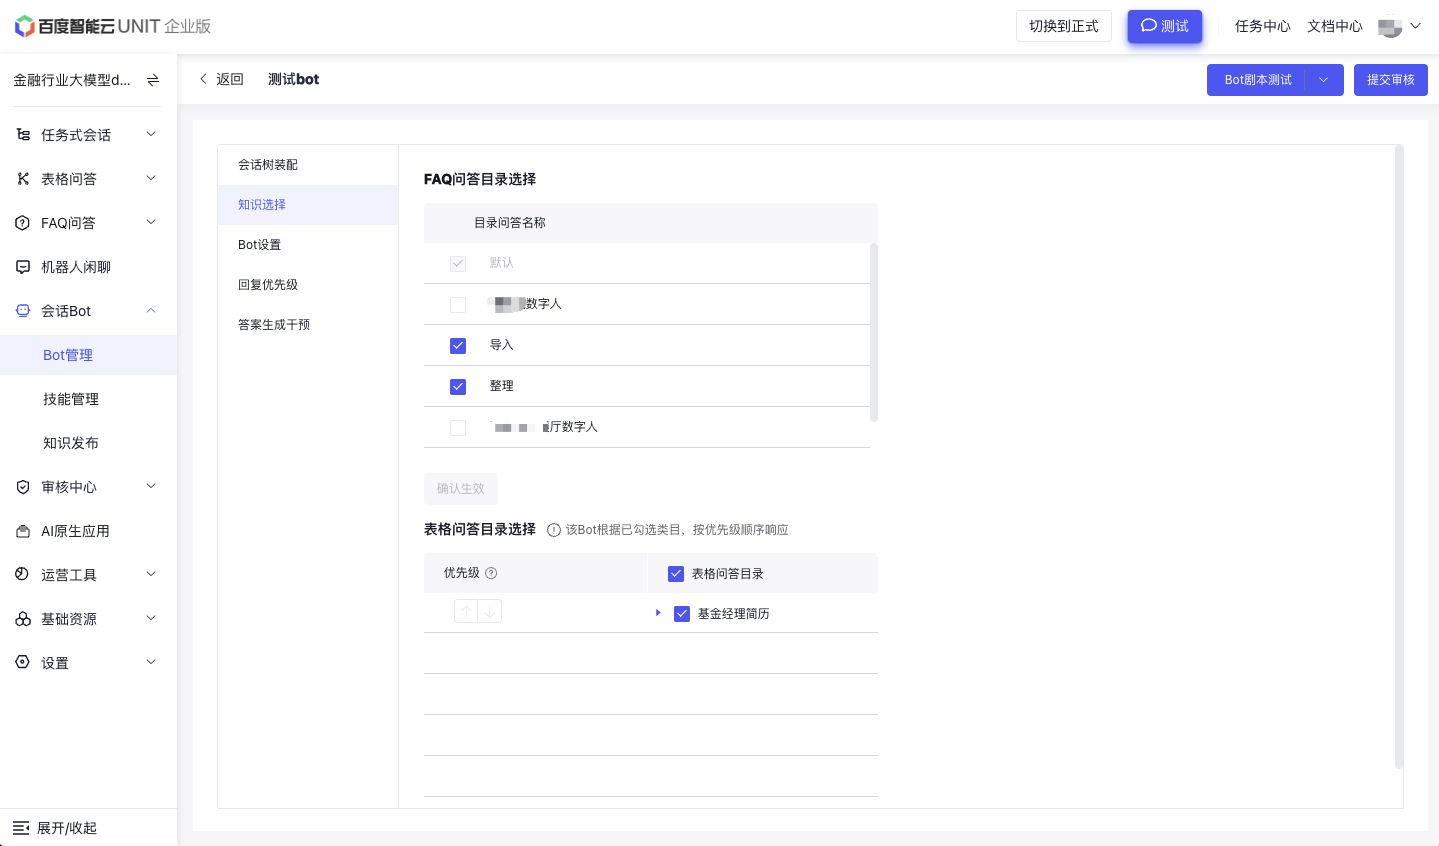
Task: Uncheck the 导入 FAQ directory
Action: point(458,346)
